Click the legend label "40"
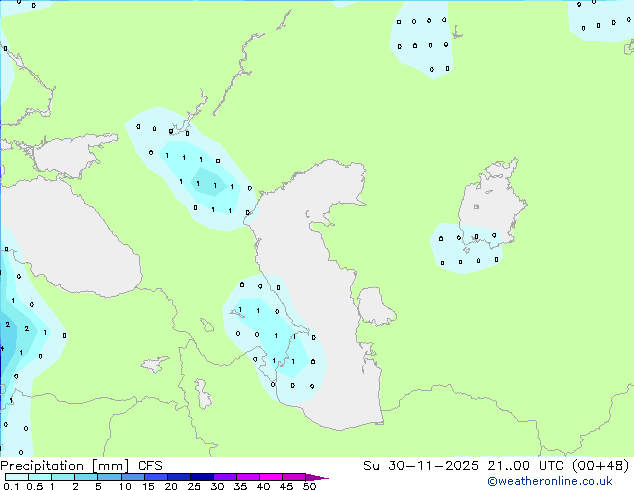 (263, 486)
